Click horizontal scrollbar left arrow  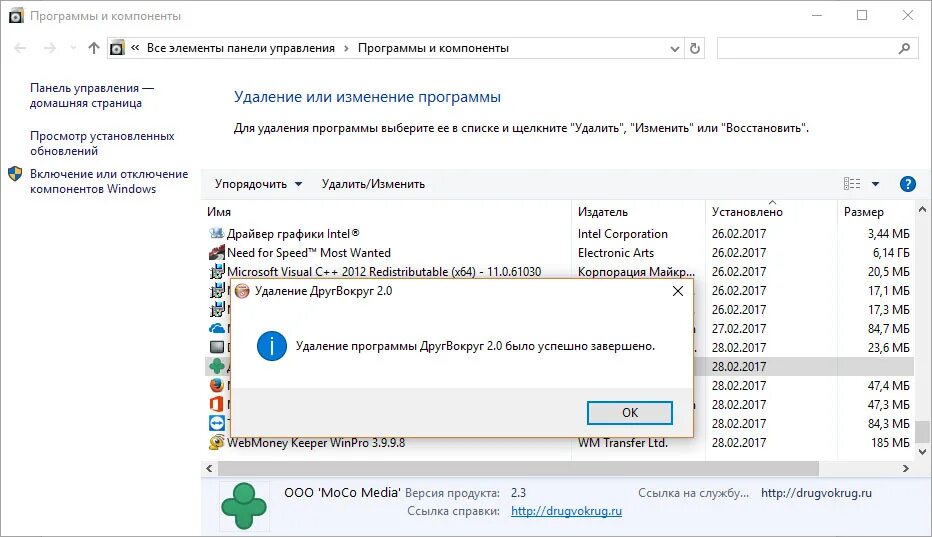coord(209,469)
